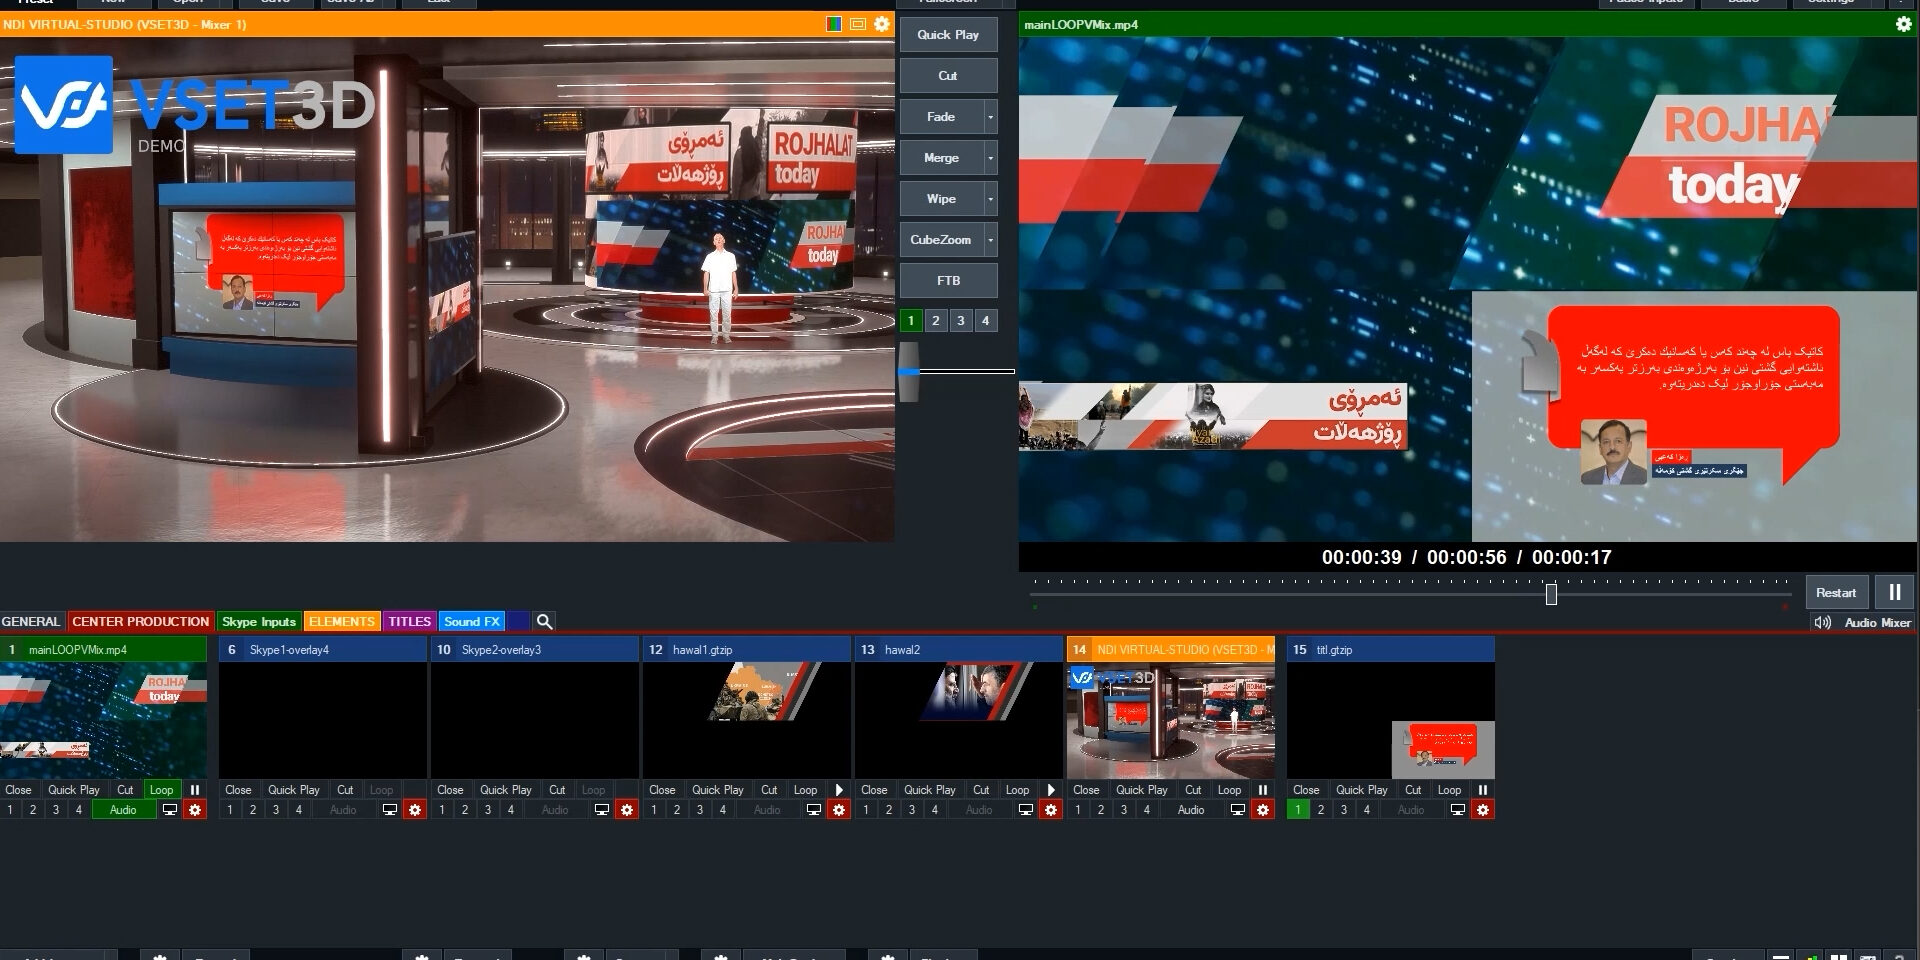Expand the Wipe transition options
The height and width of the screenshot is (960, 1920).
(989, 198)
